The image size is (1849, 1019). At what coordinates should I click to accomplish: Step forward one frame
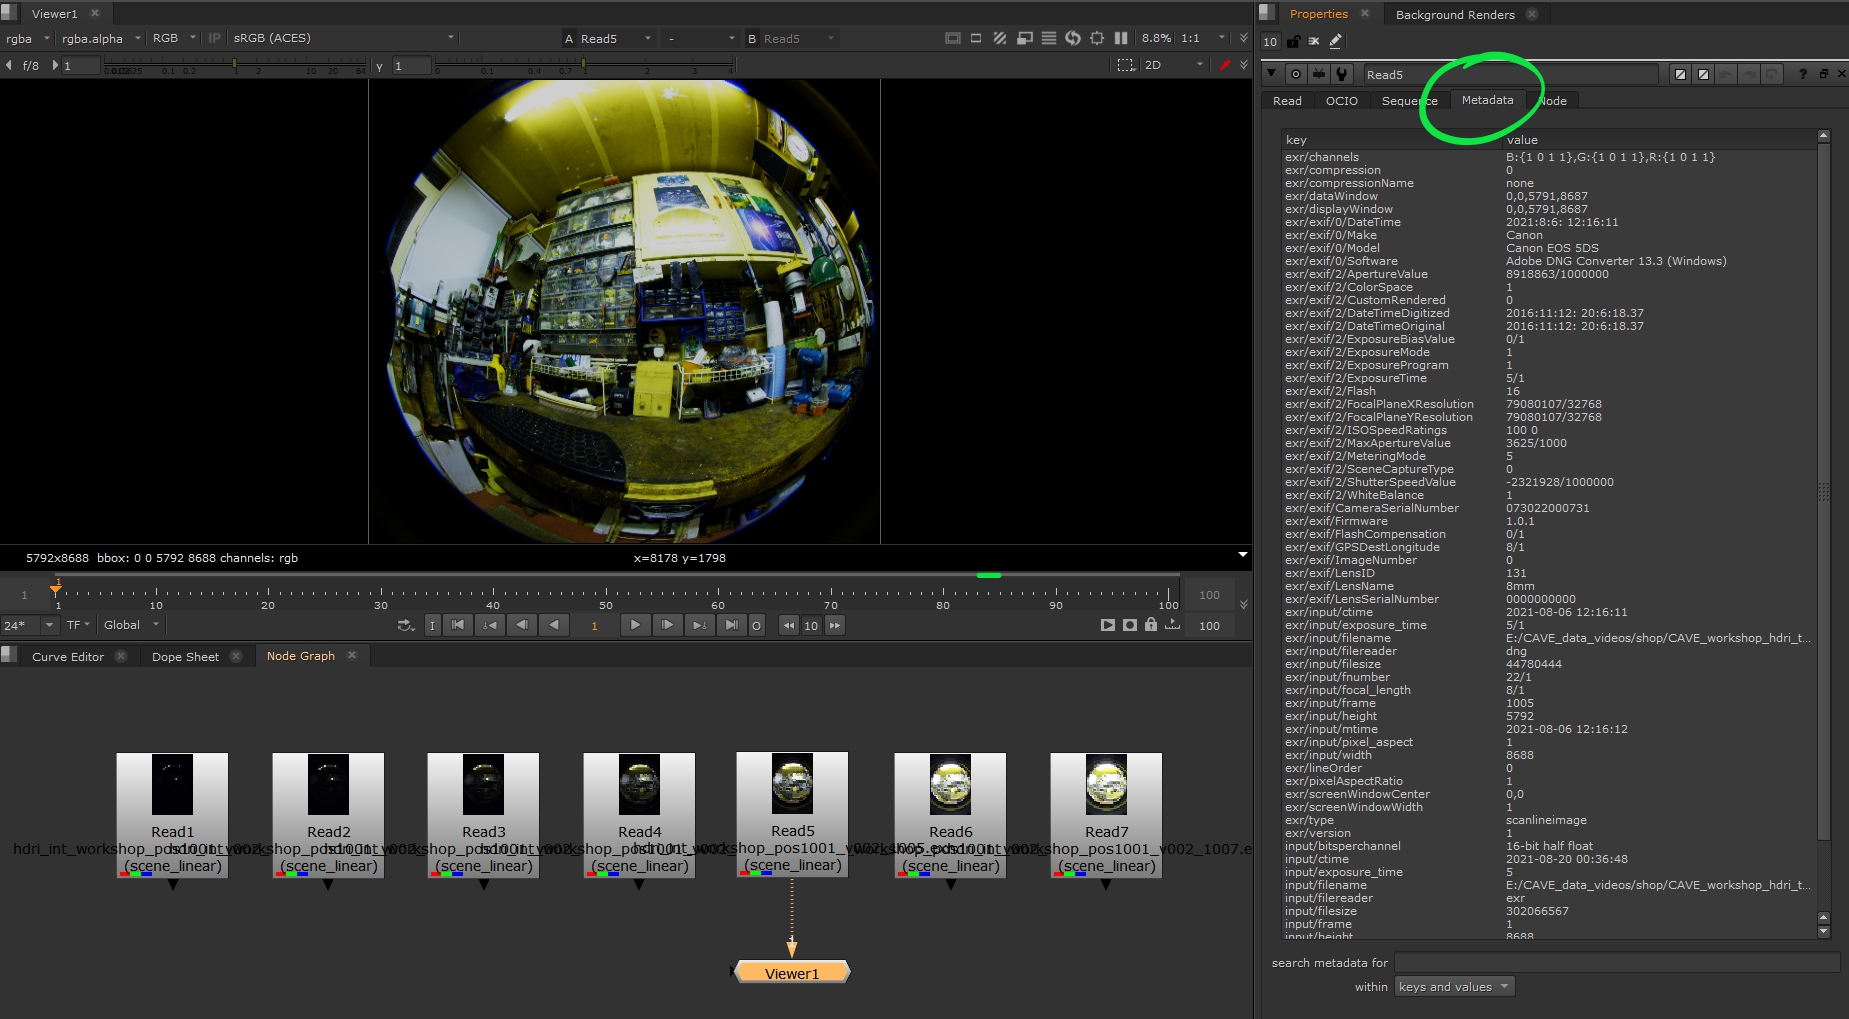point(667,625)
